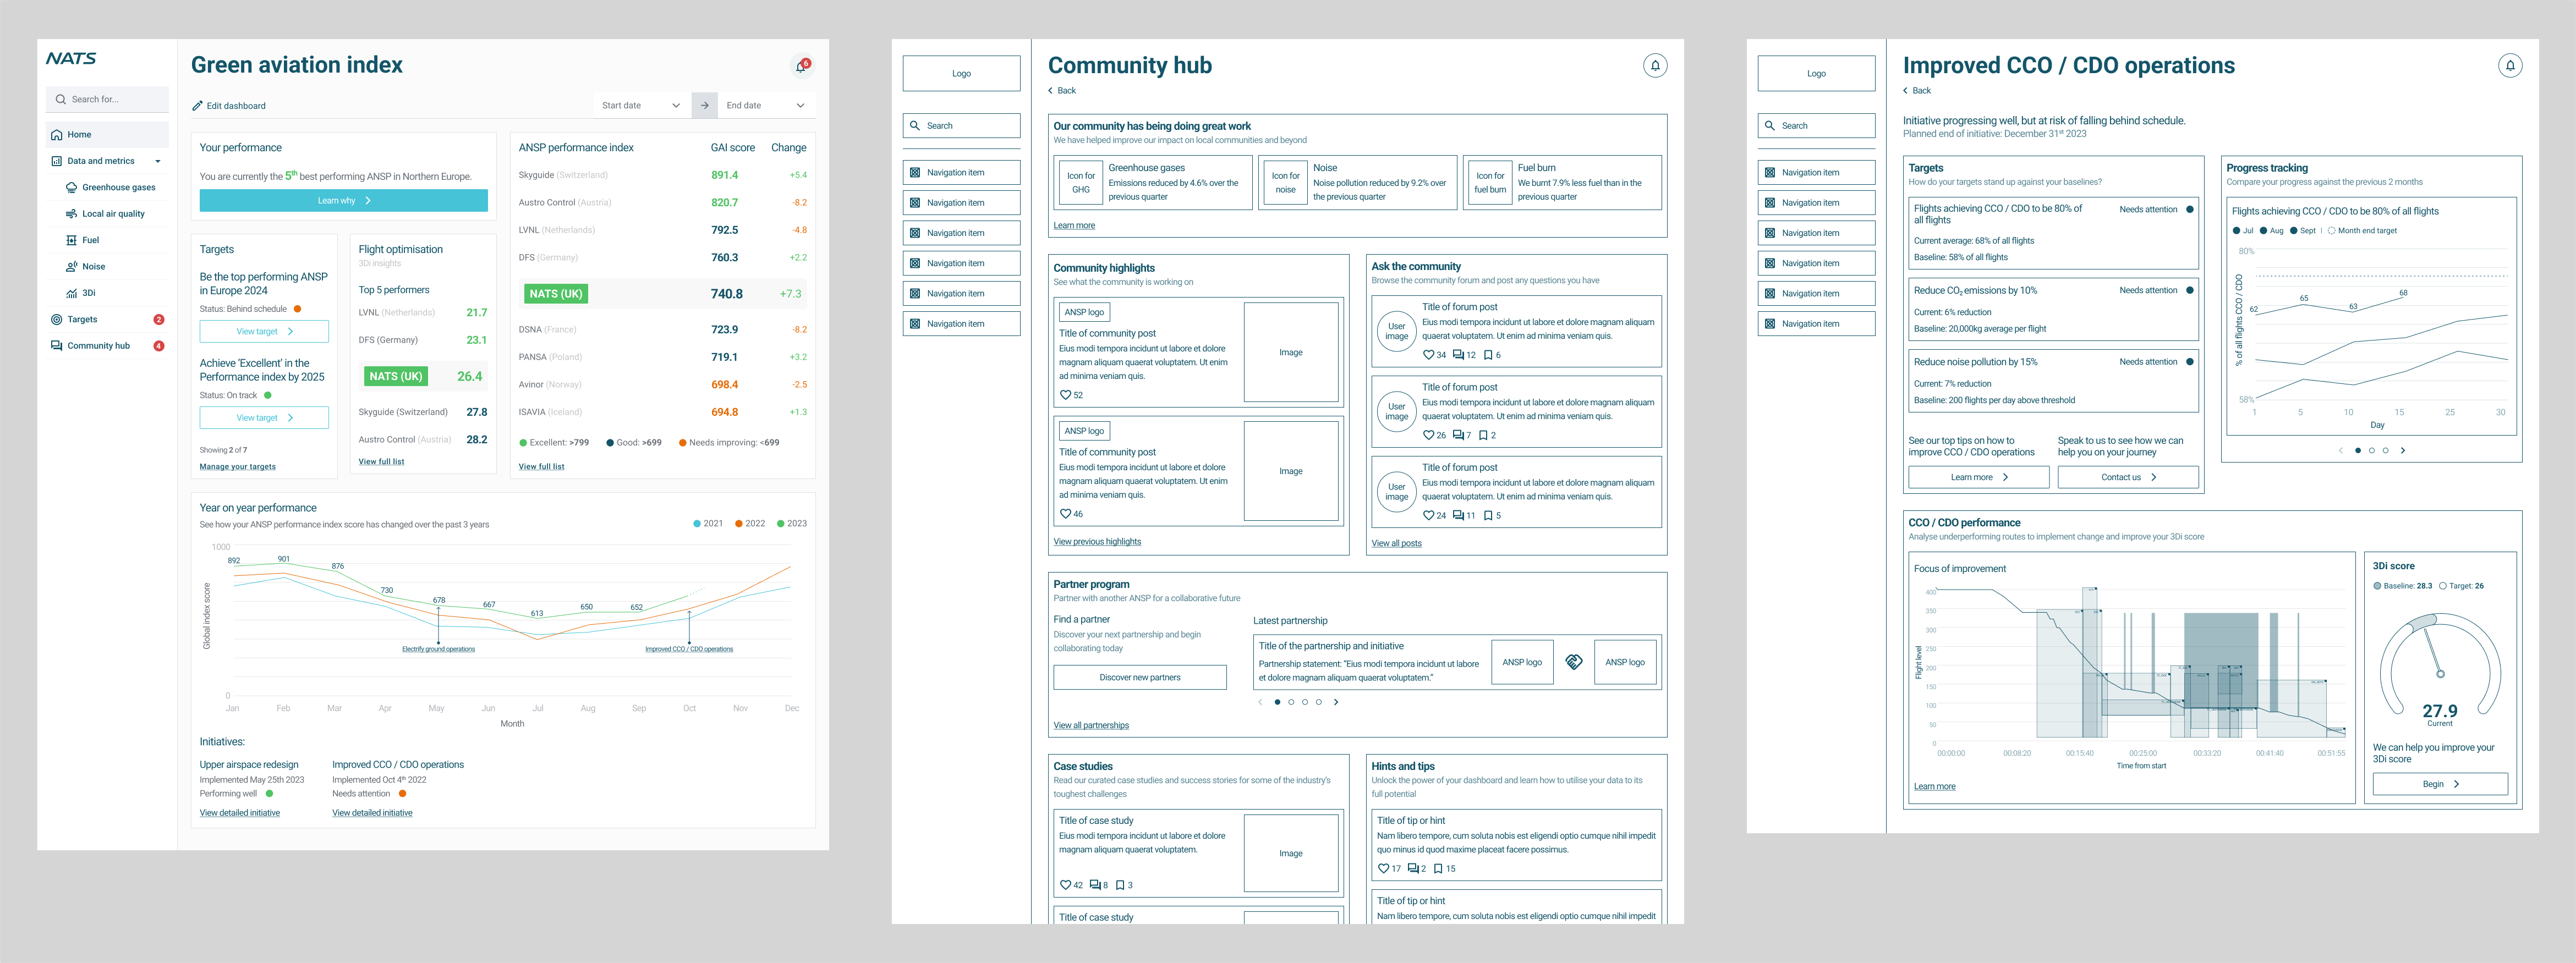2576x963 pixels.
Task: Click the Noise icon in the sidebar
Action: pyautogui.click(x=71, y=266)
